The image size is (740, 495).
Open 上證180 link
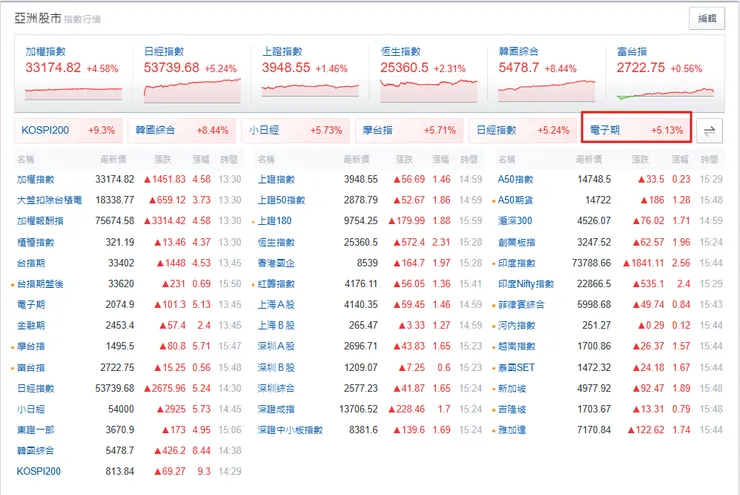pos(275,221)
